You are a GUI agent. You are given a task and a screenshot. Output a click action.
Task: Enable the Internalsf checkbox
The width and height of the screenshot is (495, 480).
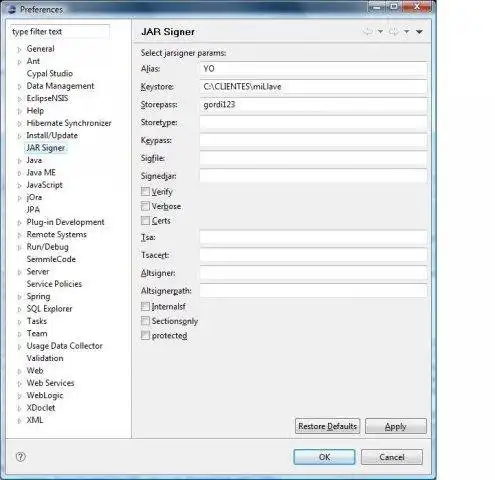[x=145, y=306]
